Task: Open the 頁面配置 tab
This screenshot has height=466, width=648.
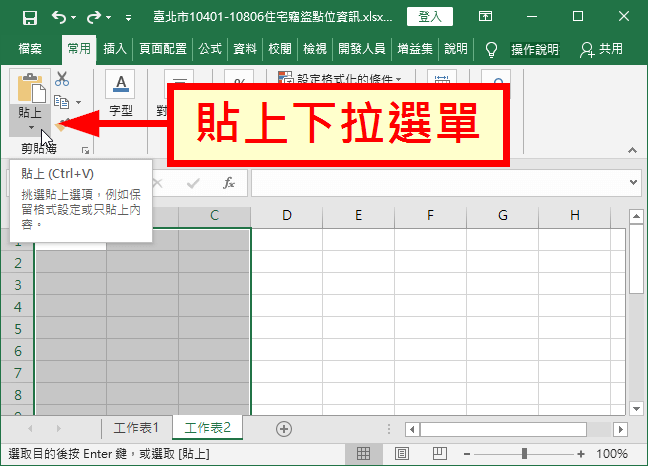Action: pyautogui.click(x=163, y=49)
